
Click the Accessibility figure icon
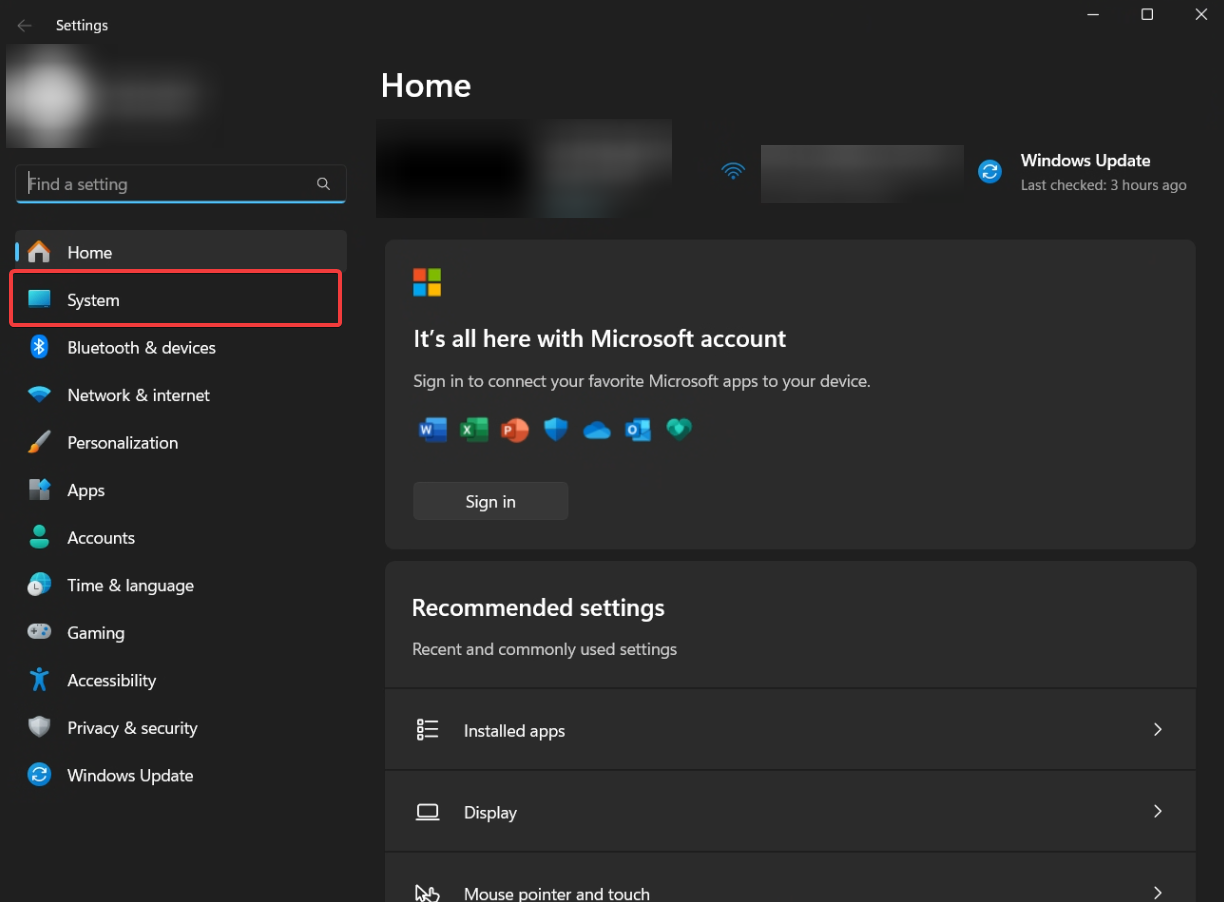click(x=39, y=680)
